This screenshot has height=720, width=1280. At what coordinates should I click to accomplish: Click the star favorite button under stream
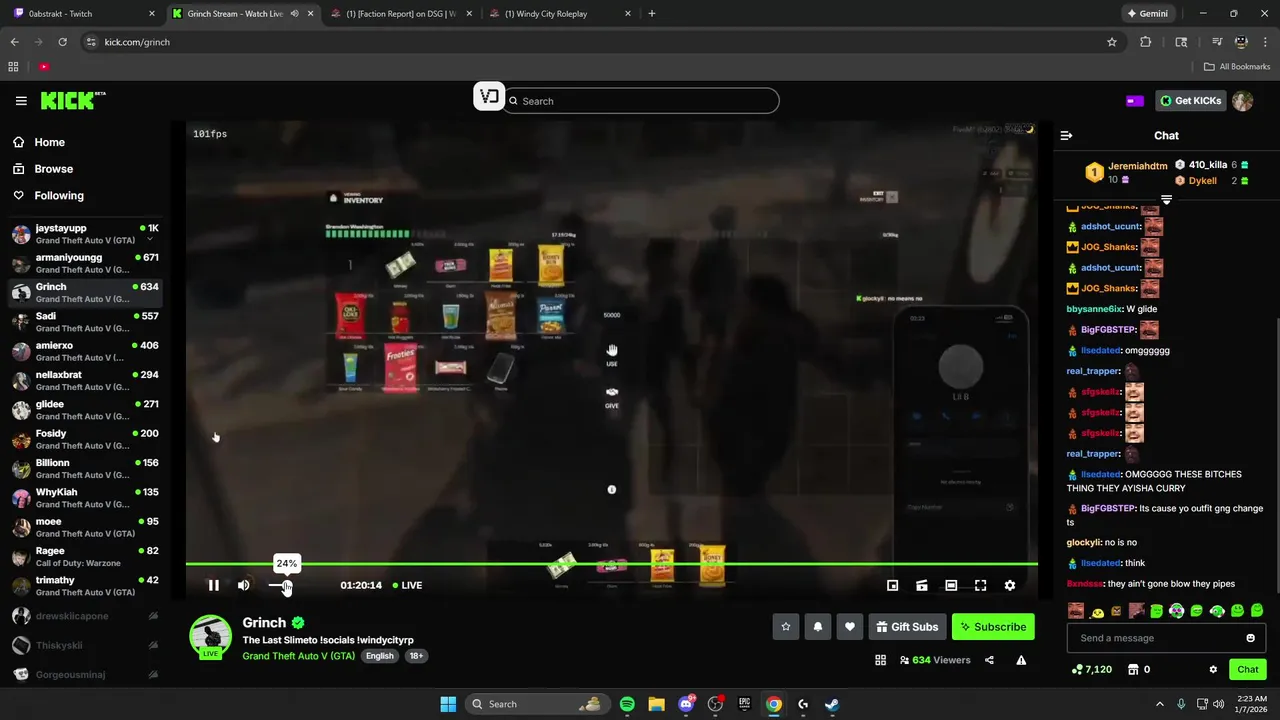click(786, 627)
